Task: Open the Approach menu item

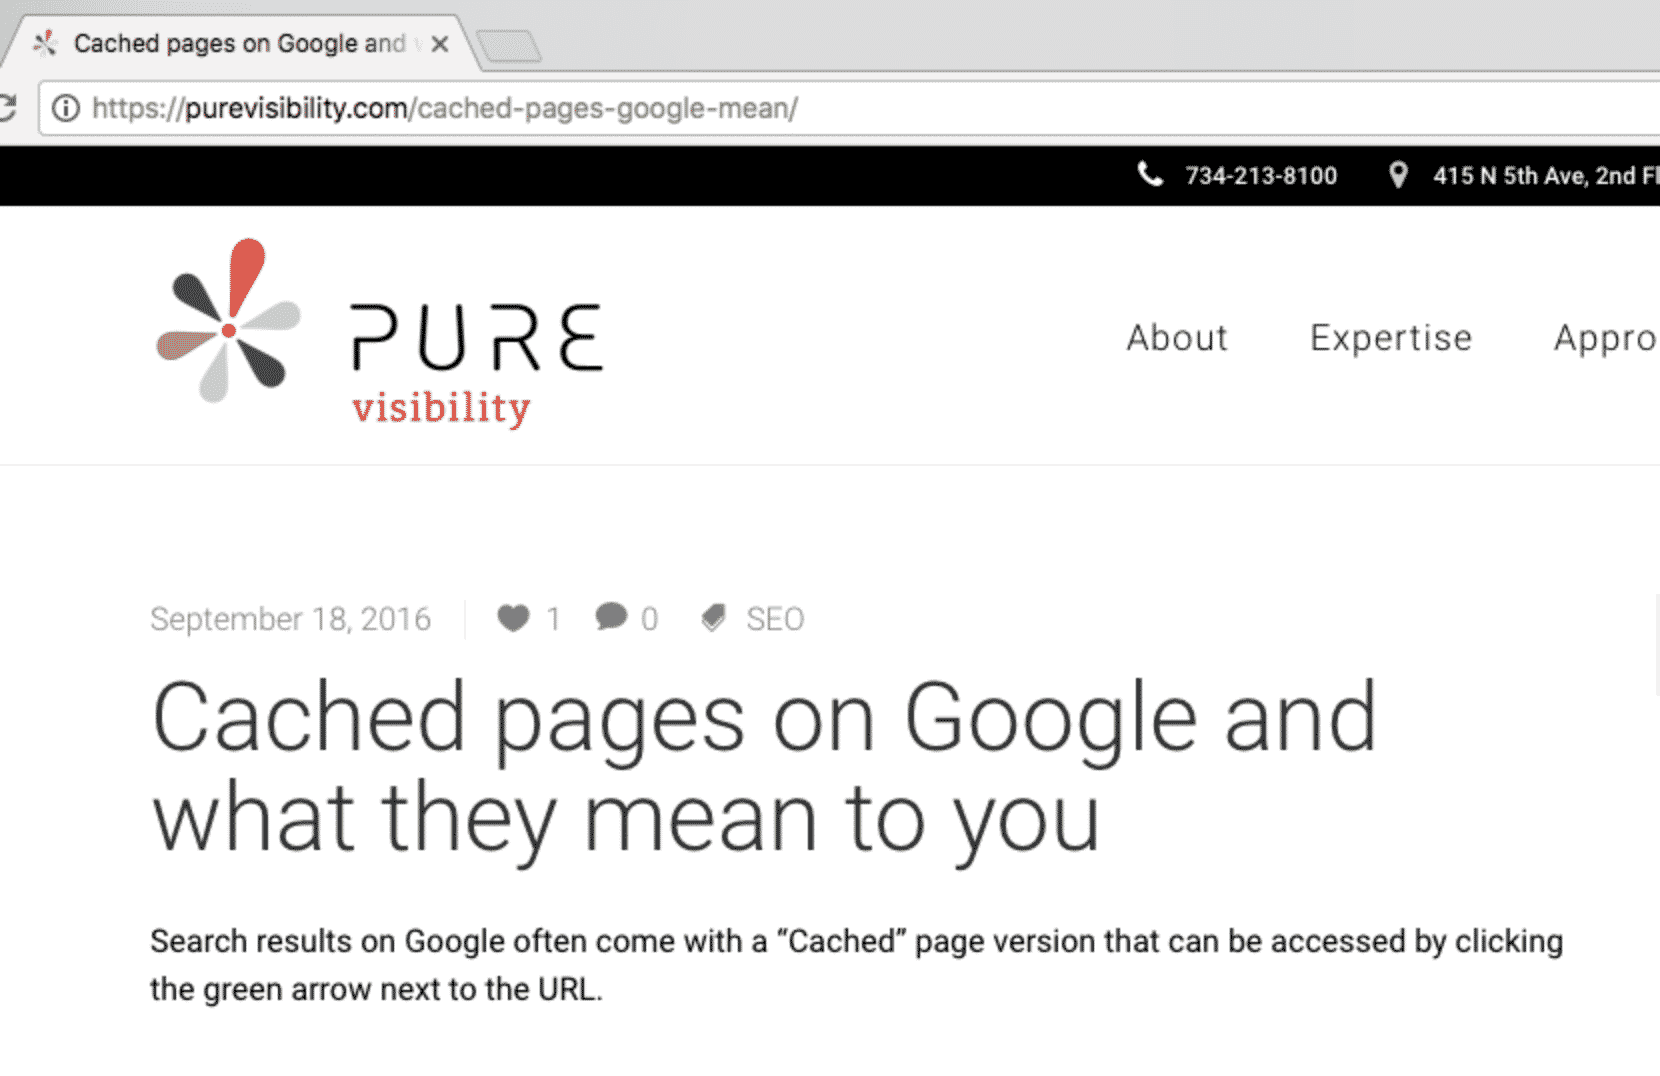Action: click(x=1606, y=338)
